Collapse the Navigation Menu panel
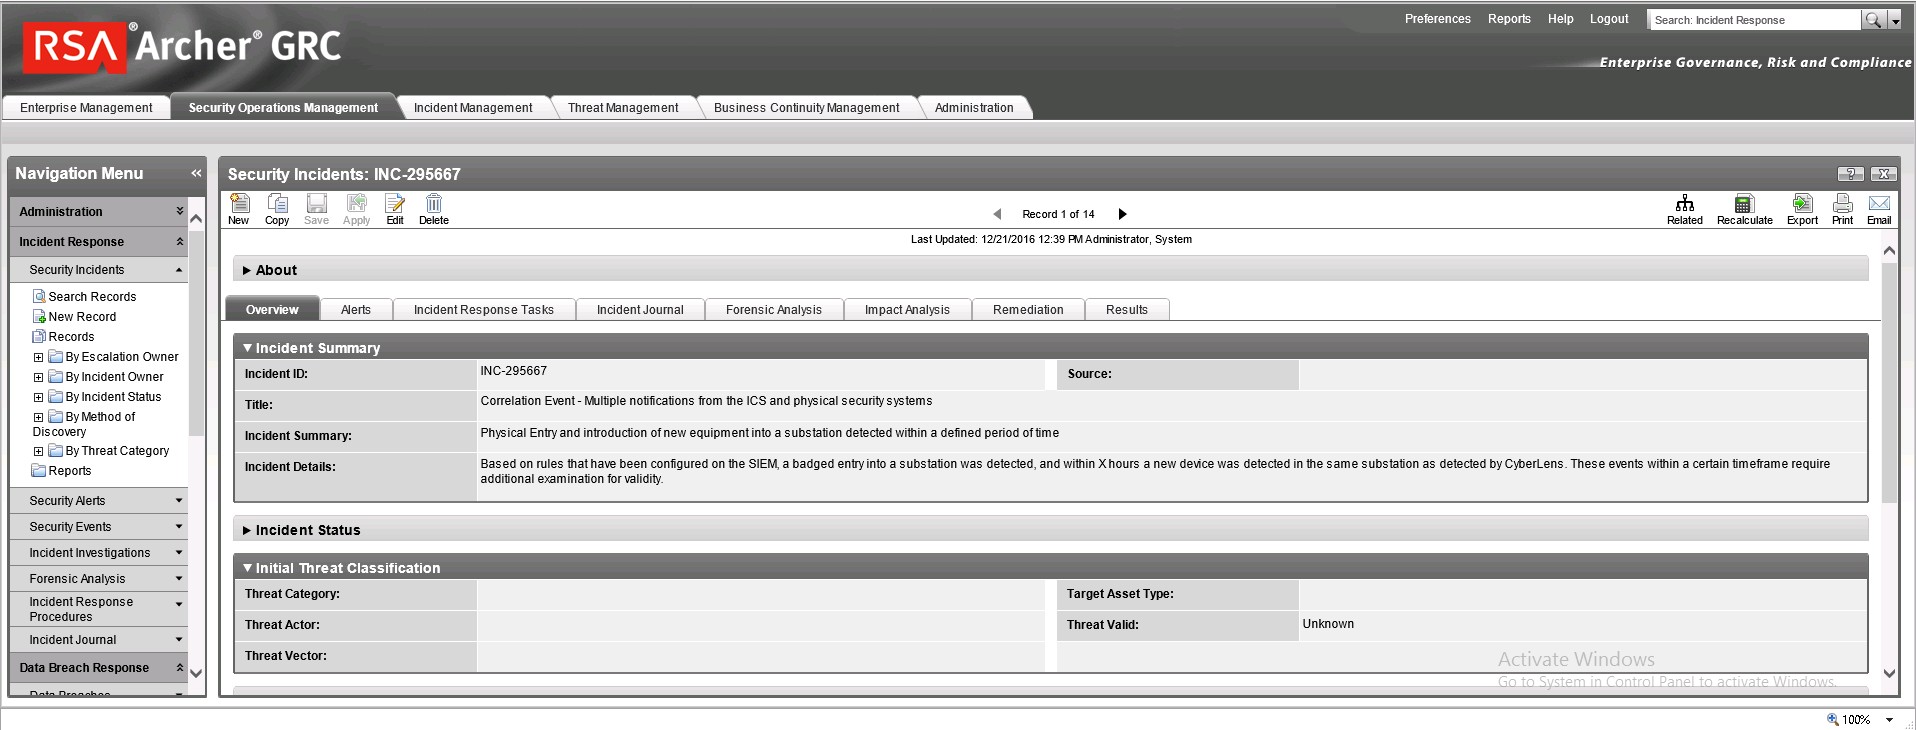Image resolution: width=1916 pixels, height=730 pixels. (196, 173)
